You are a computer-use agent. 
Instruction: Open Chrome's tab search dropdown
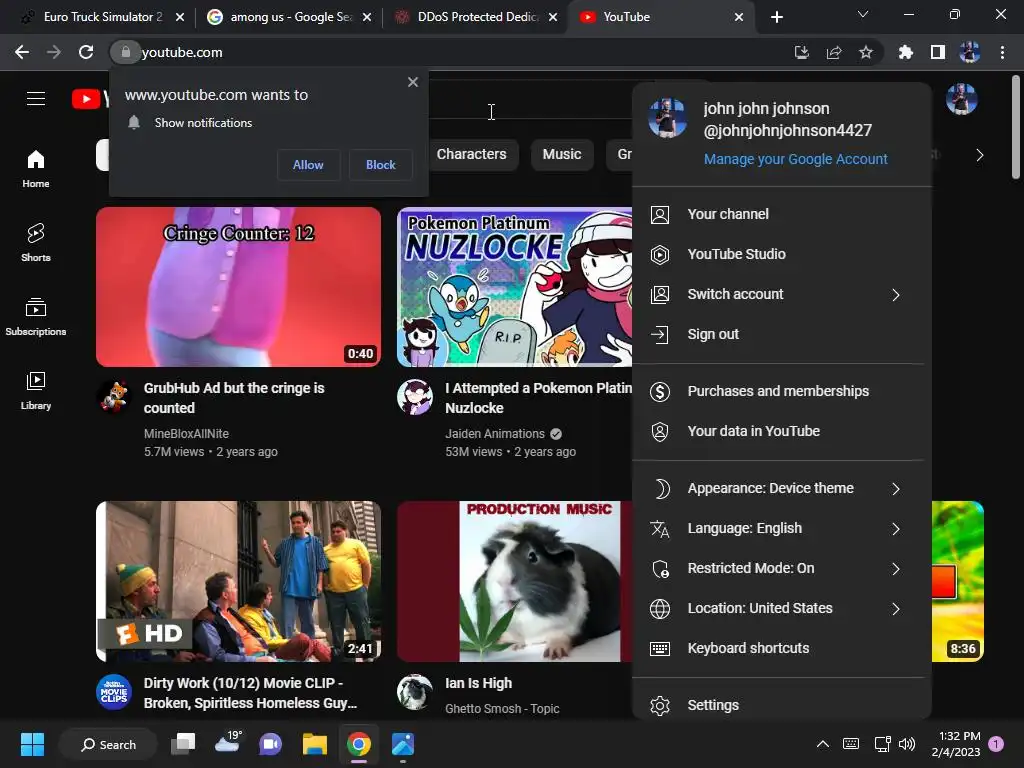click(863, 14)
